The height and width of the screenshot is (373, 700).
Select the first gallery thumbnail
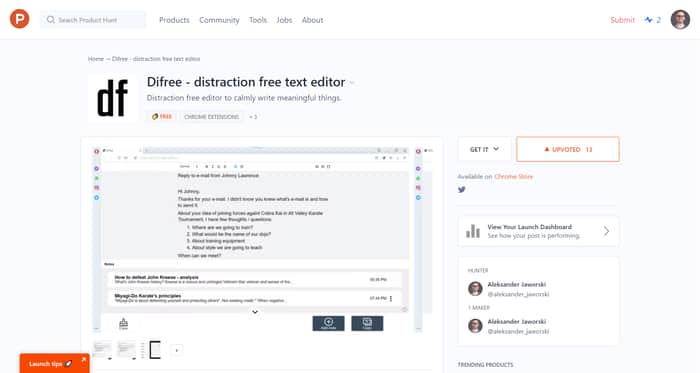(x=102, y=349)
